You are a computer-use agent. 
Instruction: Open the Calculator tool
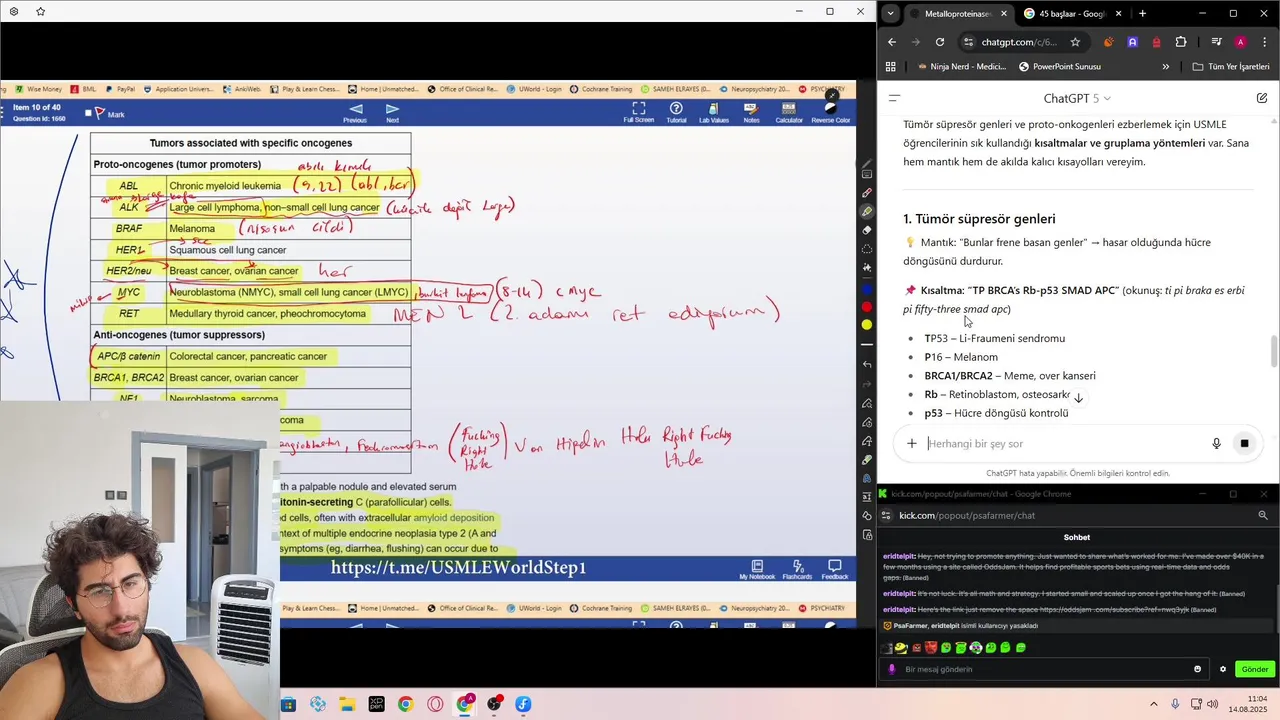(788, 113)
